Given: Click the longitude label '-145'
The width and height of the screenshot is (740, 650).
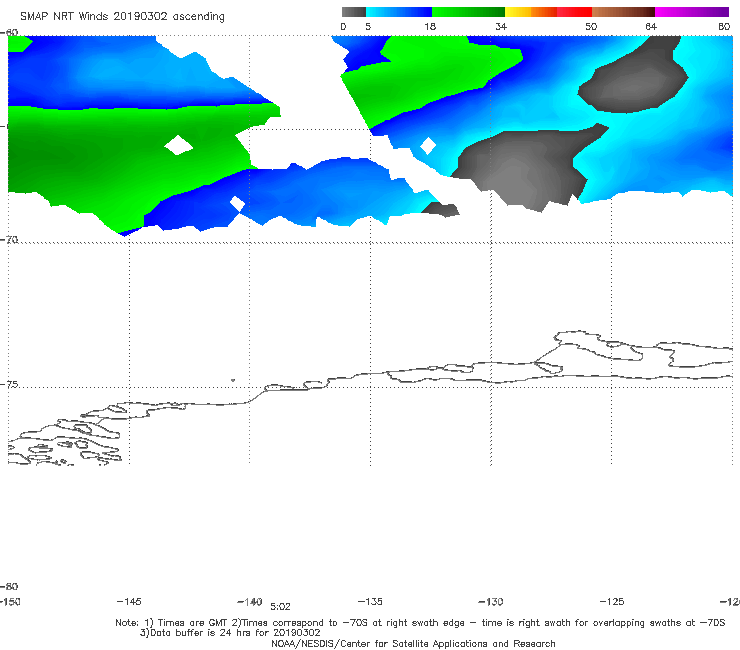Looking at the screenshot, I should tap(129, 601).
